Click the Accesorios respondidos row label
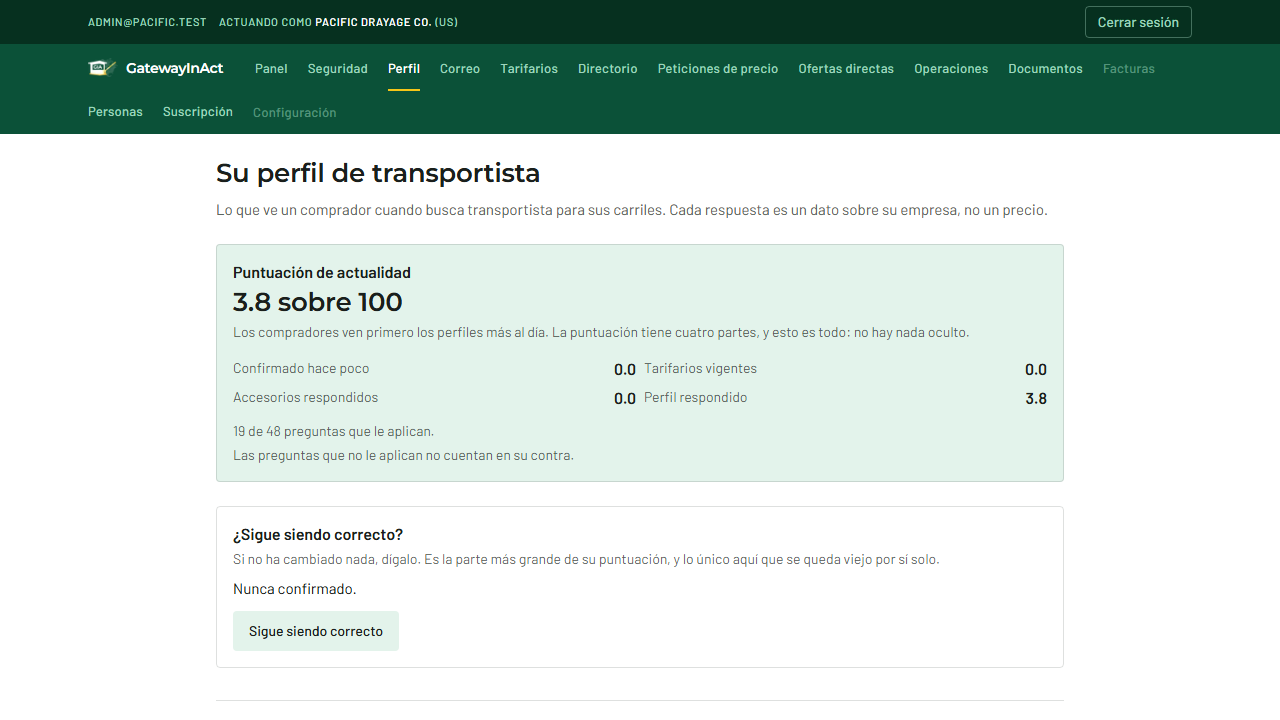The height and width of the screenshot is (720, 1280). coord(306,398)
